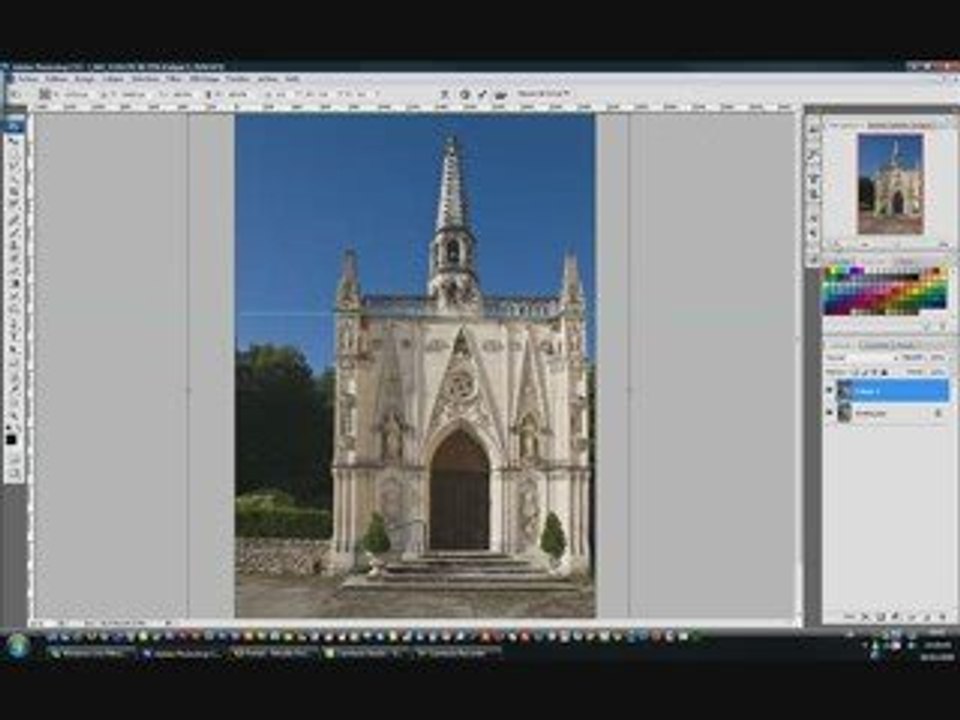This screenshot has width=960, height=720.
Task: Open top icon in collapsed panel dock
Action: (x=814, y=129)
